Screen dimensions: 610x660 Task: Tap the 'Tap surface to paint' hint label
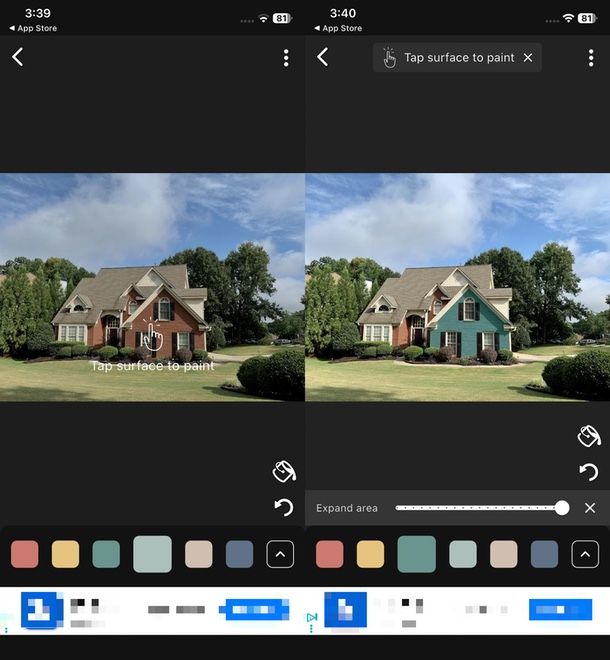459,58
